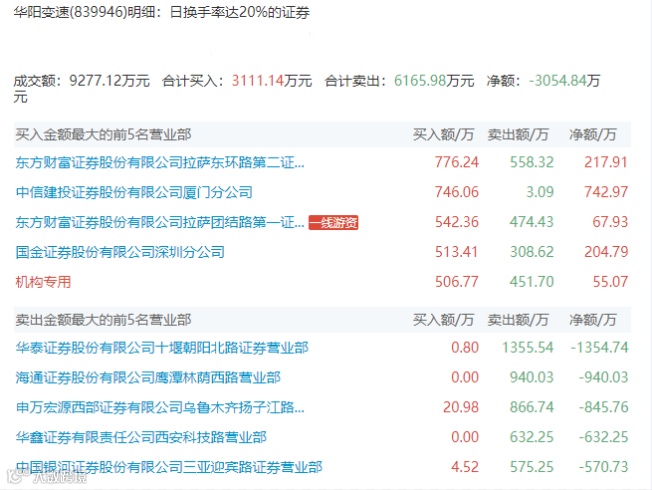Open 华鑫证券西安科技路营业部 link
Viewport: 652px width, 490px height.
point(141,437)
